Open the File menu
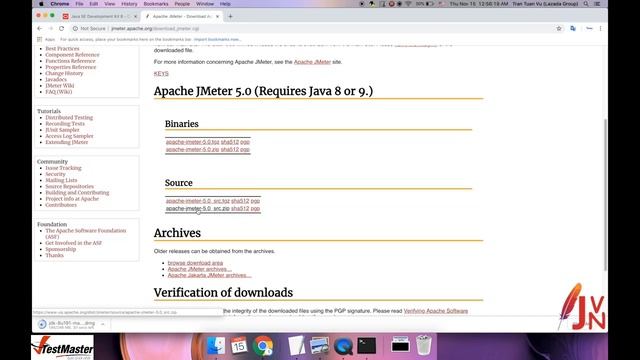 point(79,4)
